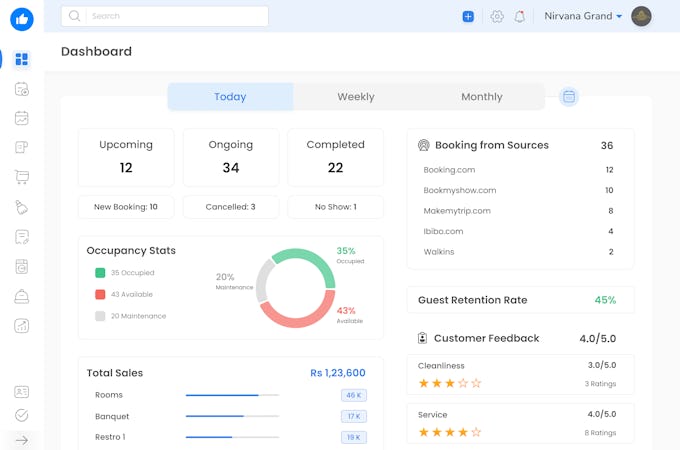Screen dimensions: 680x450
Task: Click the 35% Occupied label
Action: pos(350,255)
